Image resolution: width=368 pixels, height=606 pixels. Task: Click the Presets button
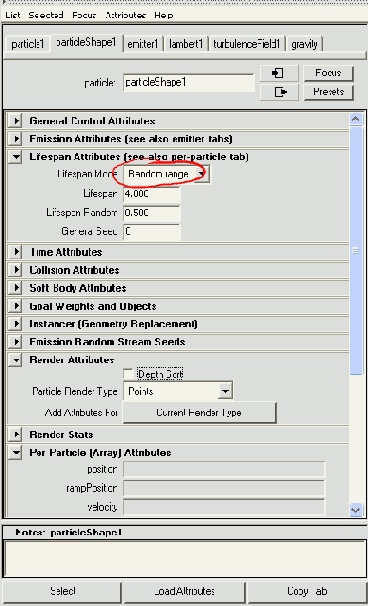(329, 92)
